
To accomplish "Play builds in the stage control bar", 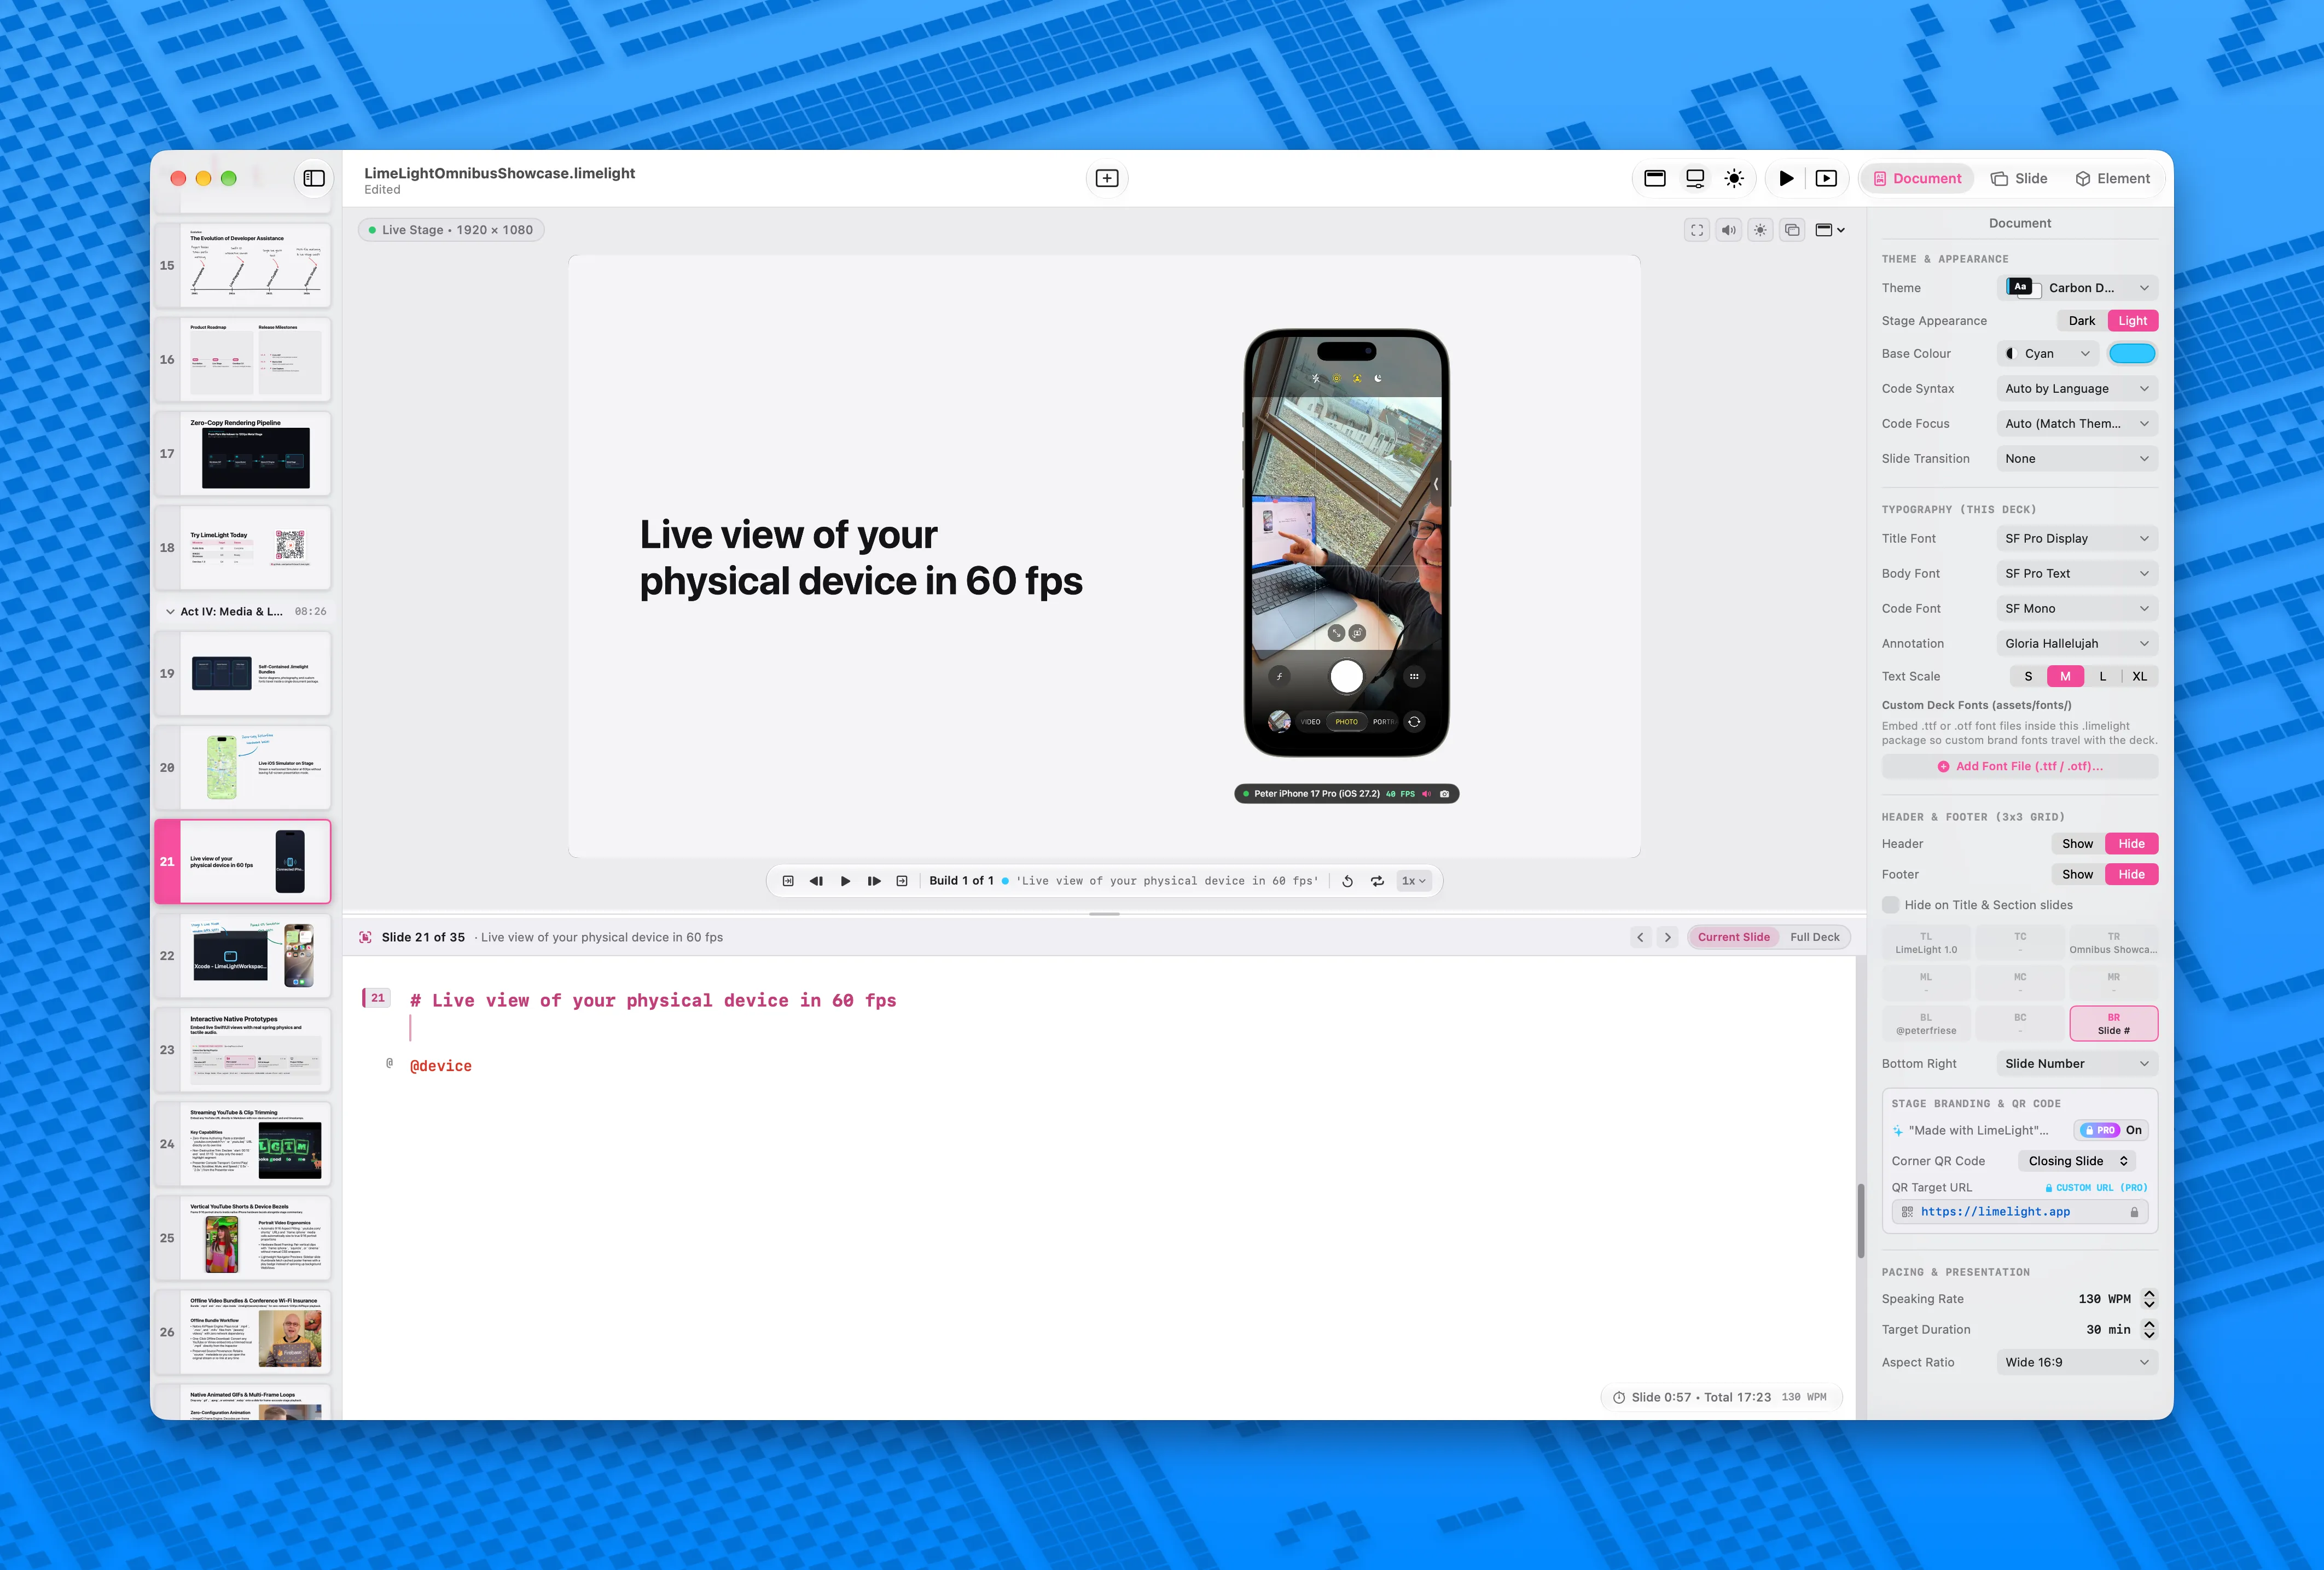I will tap(845, 881).
